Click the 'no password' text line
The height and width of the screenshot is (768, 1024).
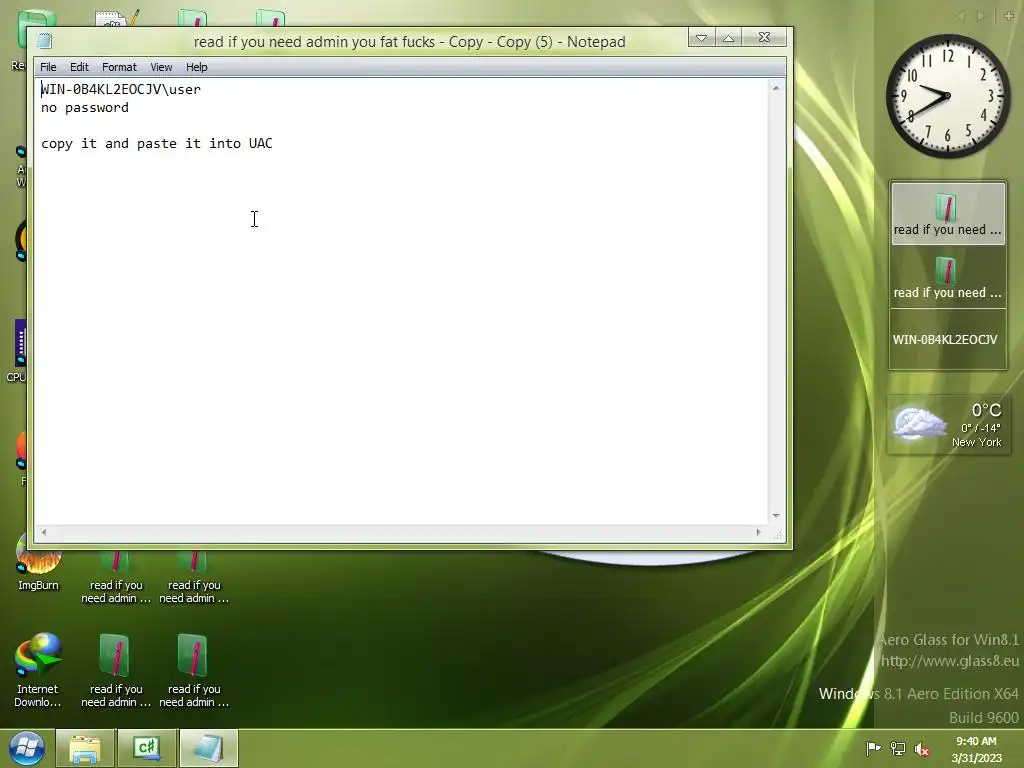tap(85, 108)
